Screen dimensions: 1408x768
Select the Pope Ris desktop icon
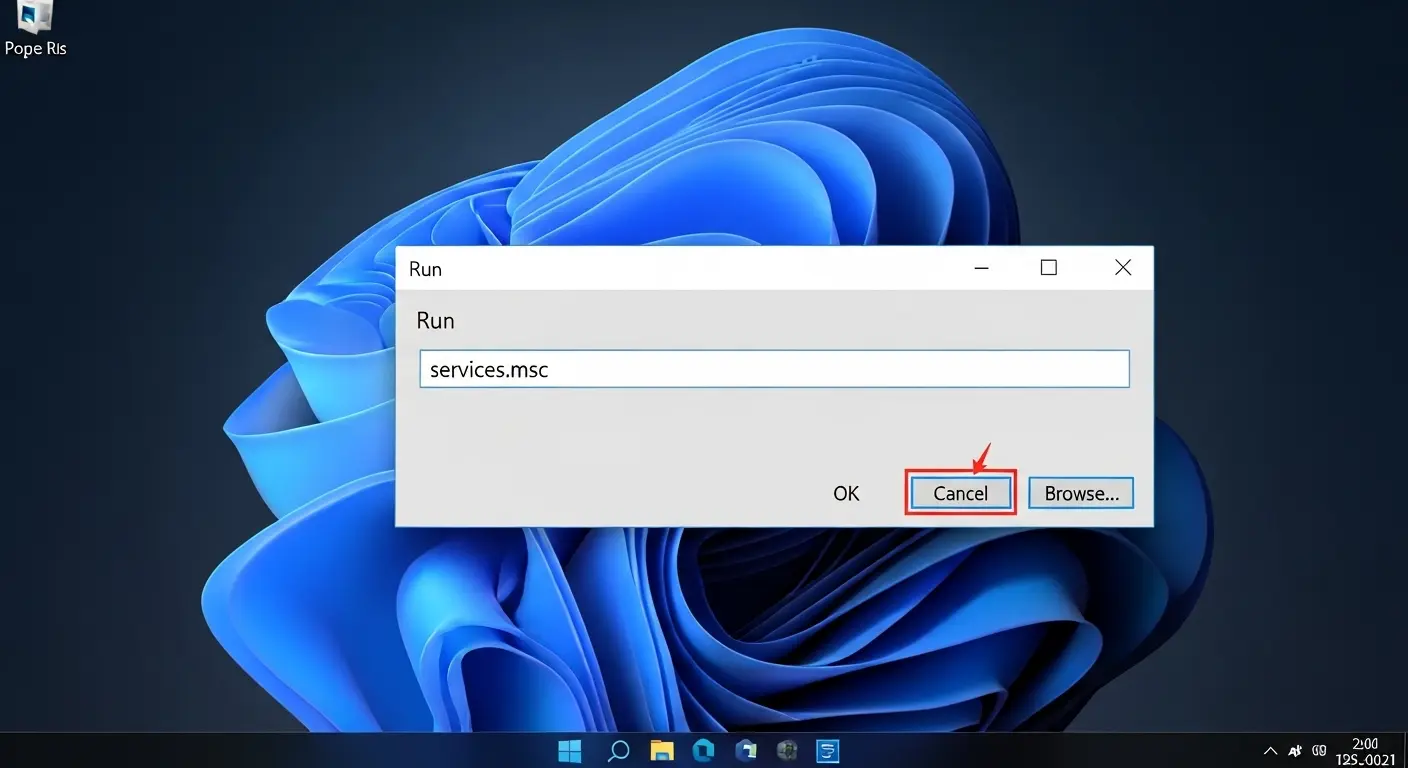(36, 29)
